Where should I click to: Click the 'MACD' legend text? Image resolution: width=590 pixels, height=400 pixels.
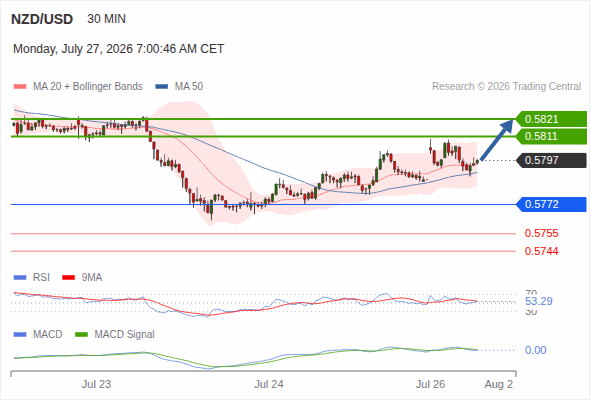(48, 335)
